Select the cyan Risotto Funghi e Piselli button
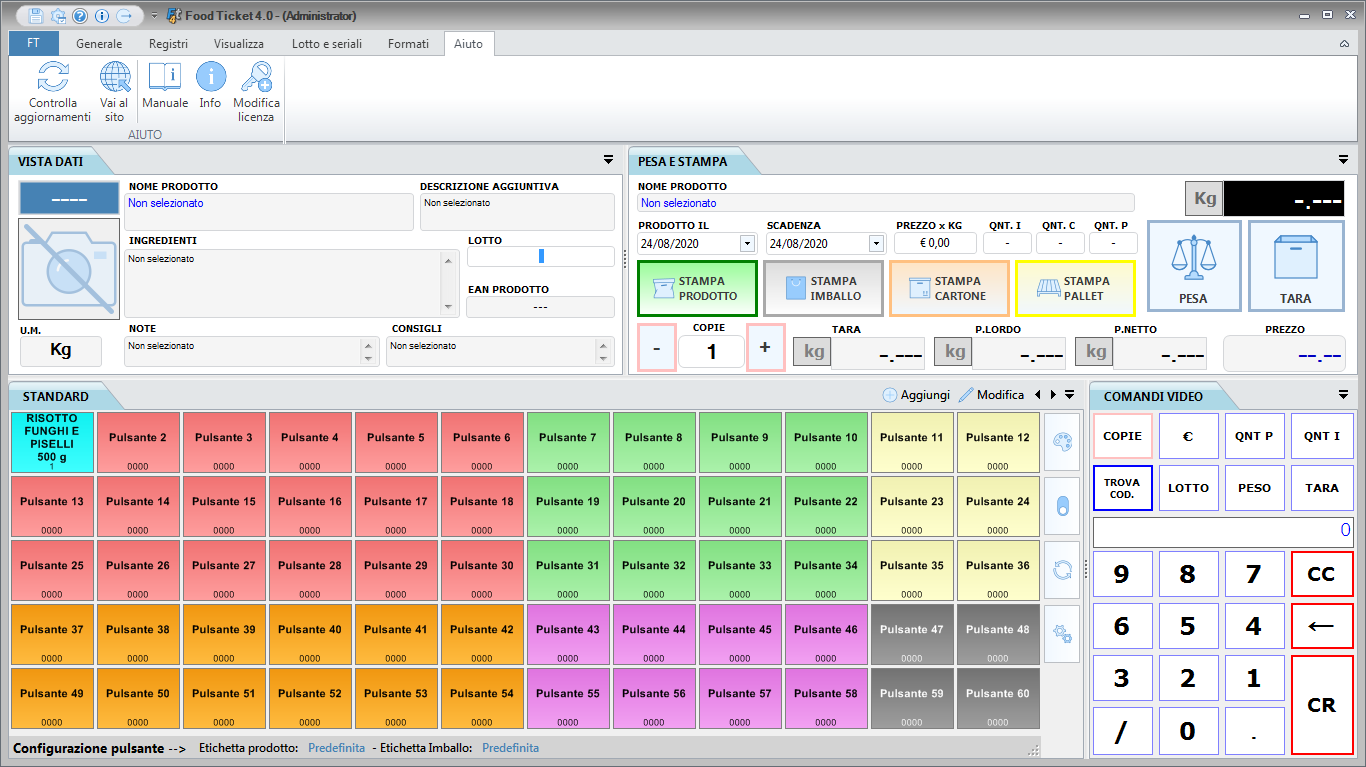The width and height of the screenshot is (1366, 767). (52, 442)
